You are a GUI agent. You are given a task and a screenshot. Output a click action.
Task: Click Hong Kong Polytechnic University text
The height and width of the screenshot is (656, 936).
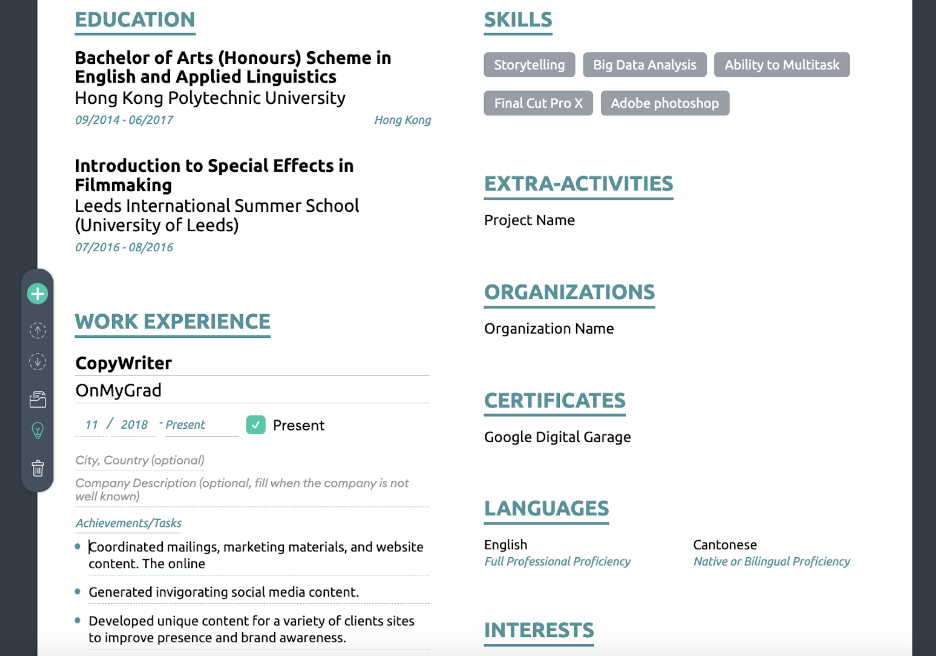click(x=210, y=98)
